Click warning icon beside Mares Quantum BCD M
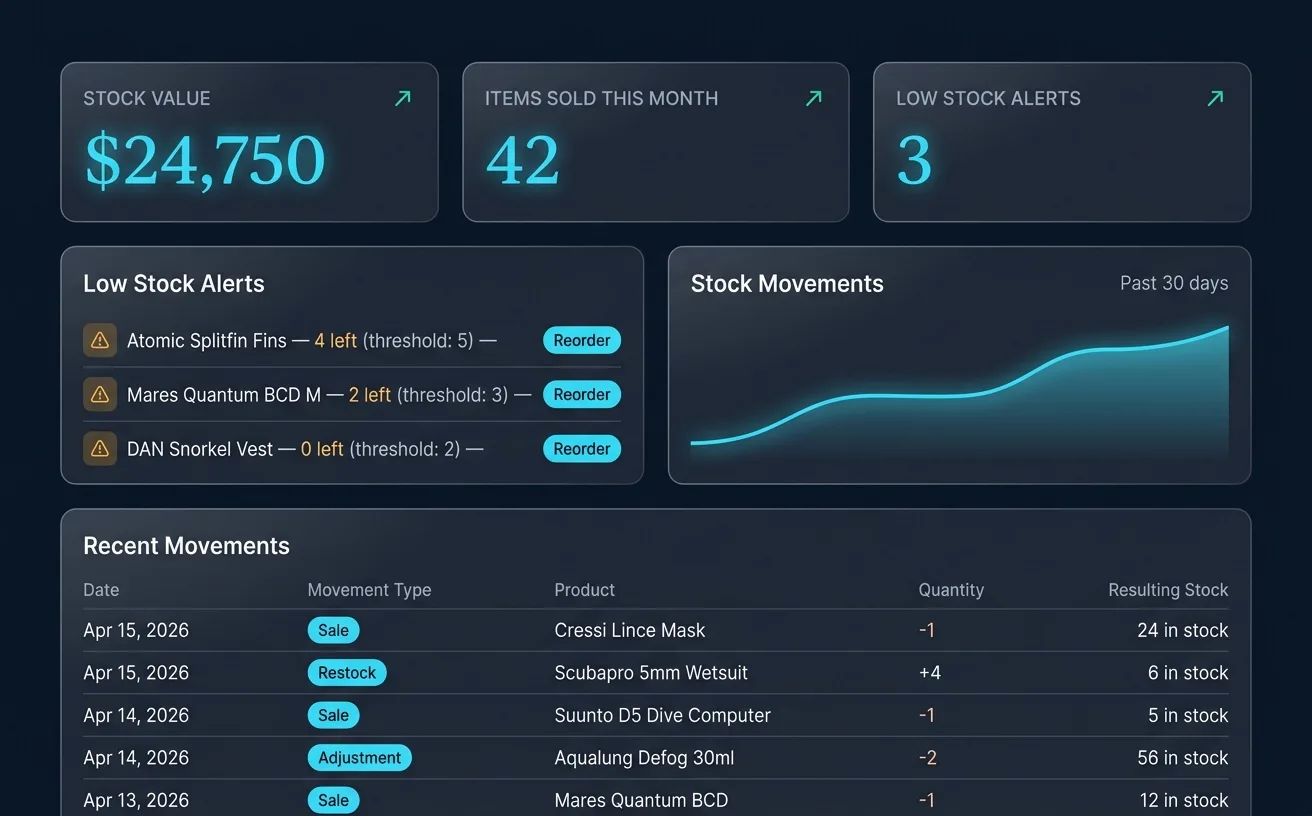 [100, 395]
